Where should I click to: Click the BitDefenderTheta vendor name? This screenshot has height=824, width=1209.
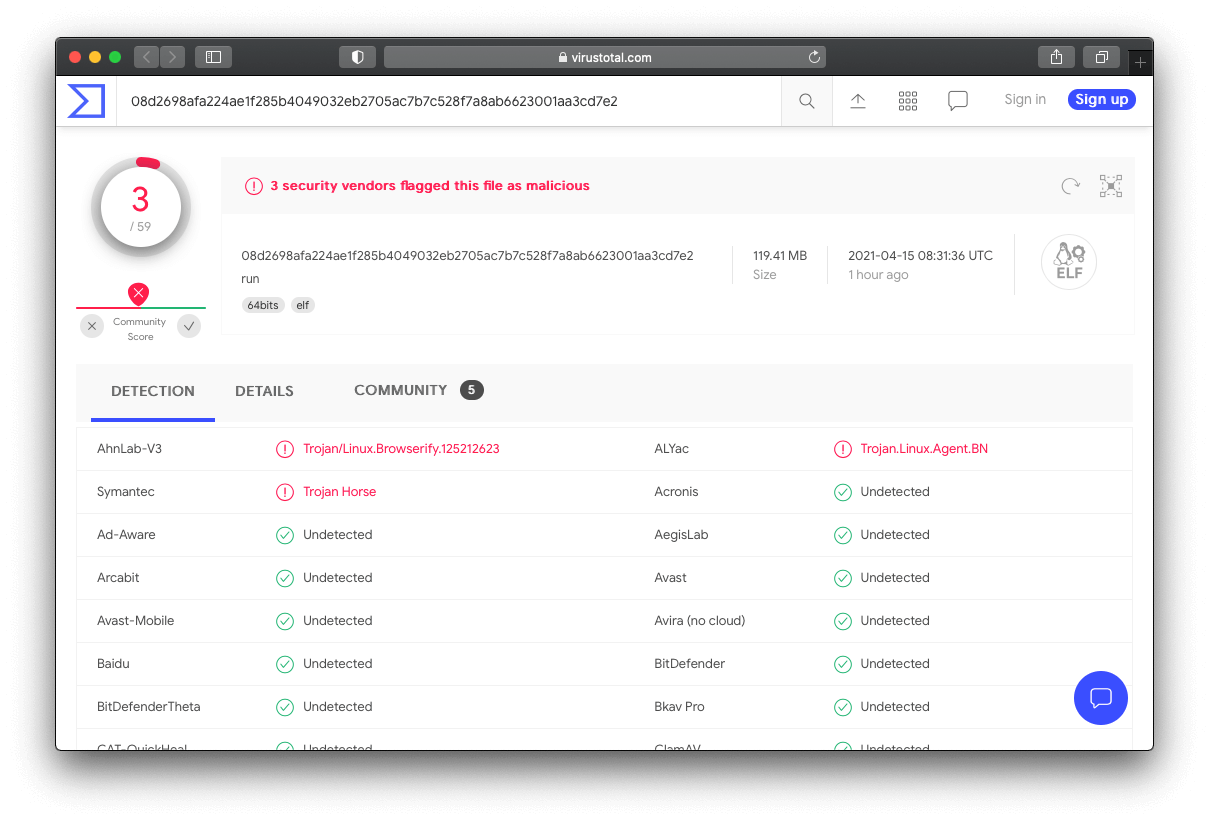[149, 707]
